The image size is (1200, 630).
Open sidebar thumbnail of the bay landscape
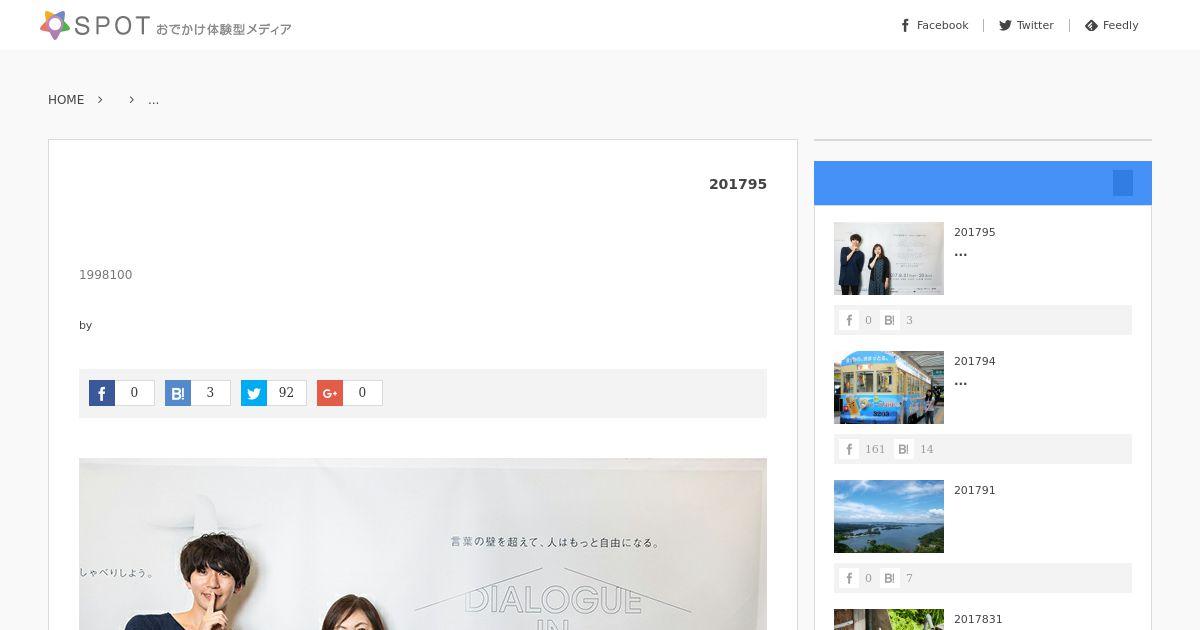(889, 516)
